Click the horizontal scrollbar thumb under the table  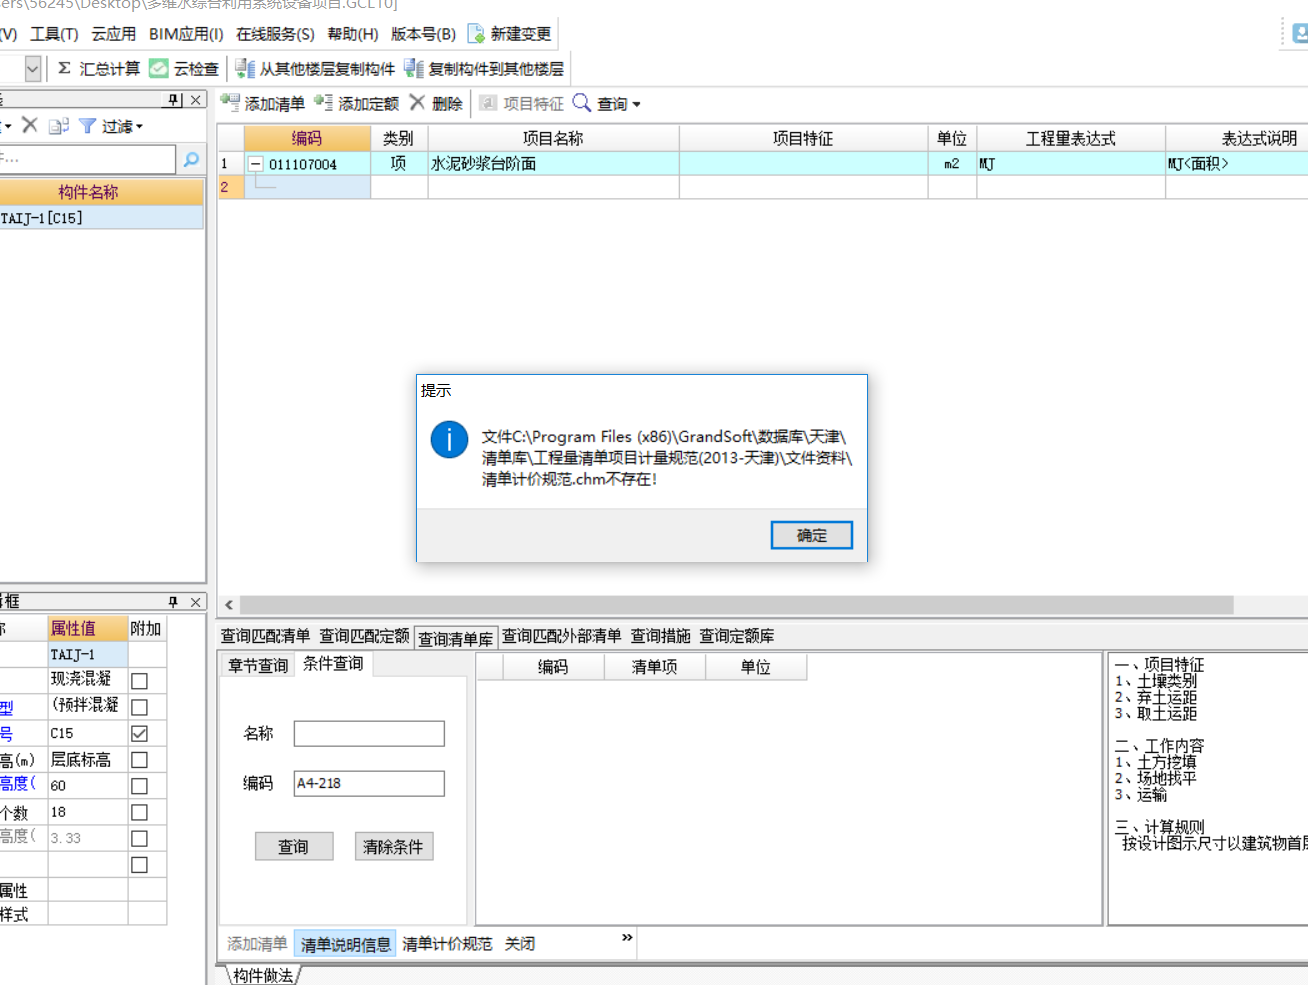[737, 605]
